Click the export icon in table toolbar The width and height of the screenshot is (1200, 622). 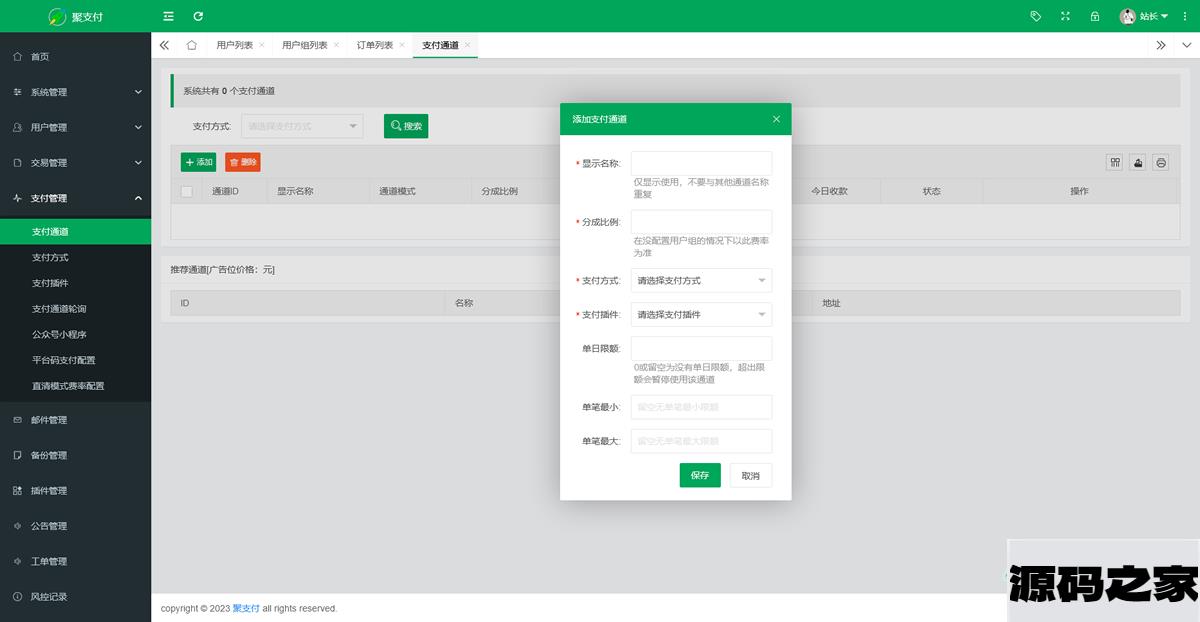(1138, 162)
